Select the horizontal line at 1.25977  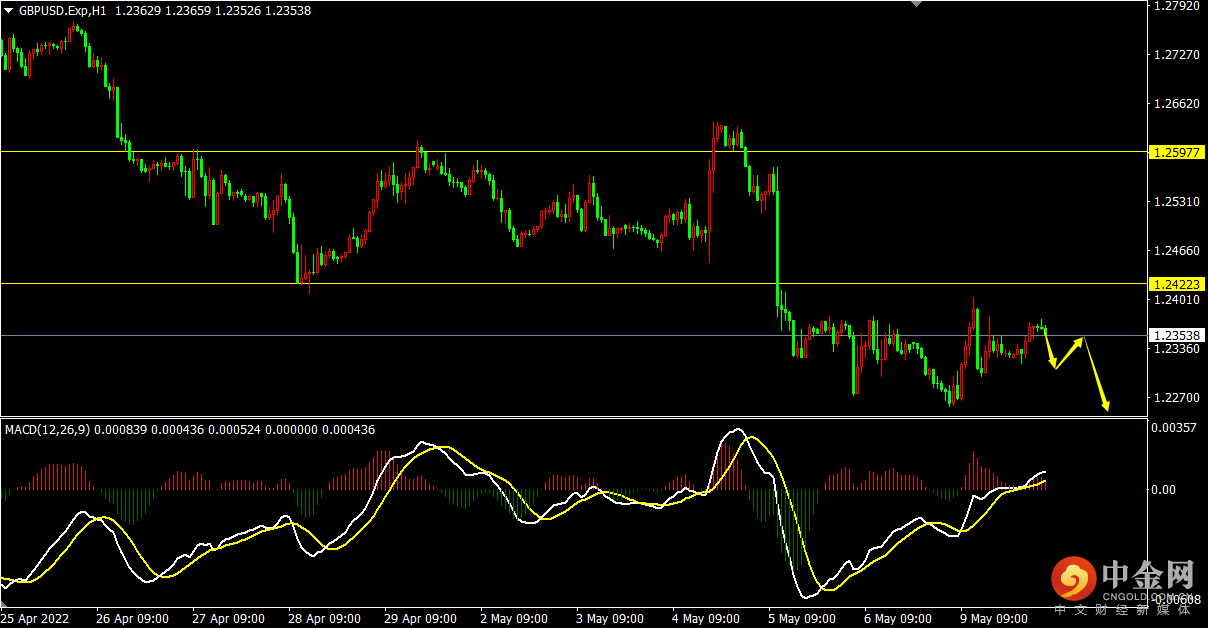point(572,152)
